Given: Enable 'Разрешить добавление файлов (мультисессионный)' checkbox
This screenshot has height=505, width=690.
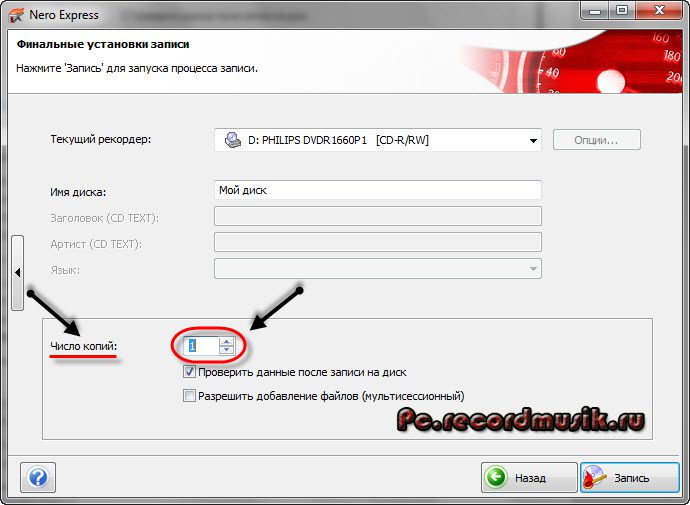Looking at the screenshot, I should pyautogui.click(x=189, y=396).
